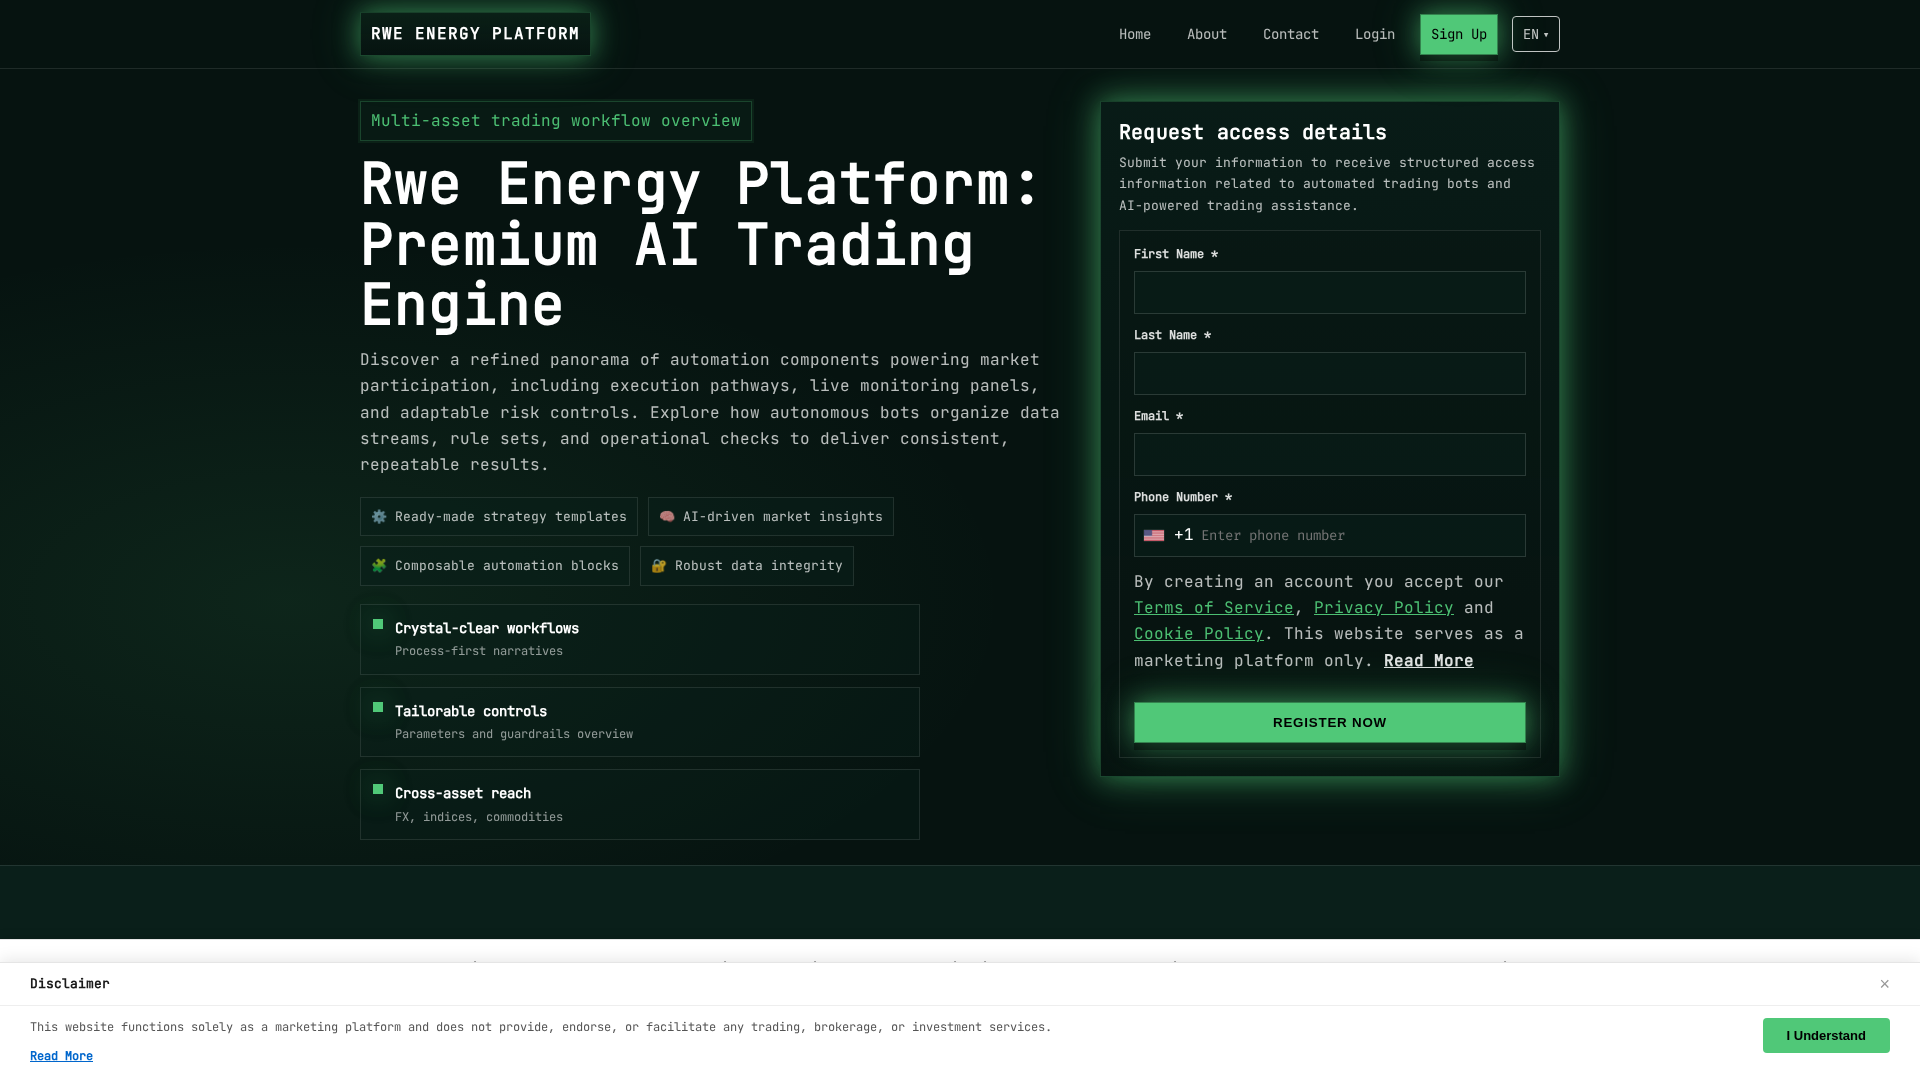Screen dimensions: 1920x1080
Task: Click the Crystal-clear workflows heading
Action: point(487,628)
